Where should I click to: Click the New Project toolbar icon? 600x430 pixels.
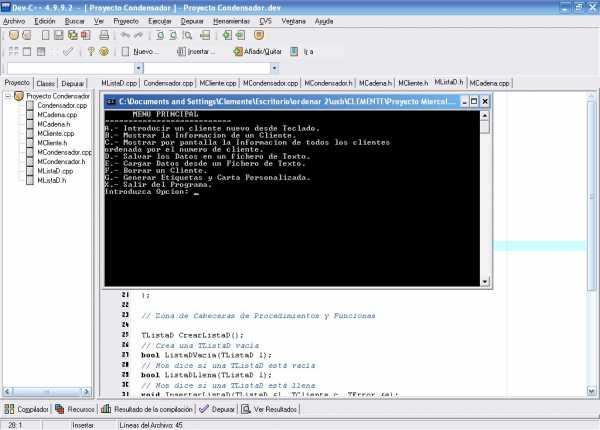point(14,35)
